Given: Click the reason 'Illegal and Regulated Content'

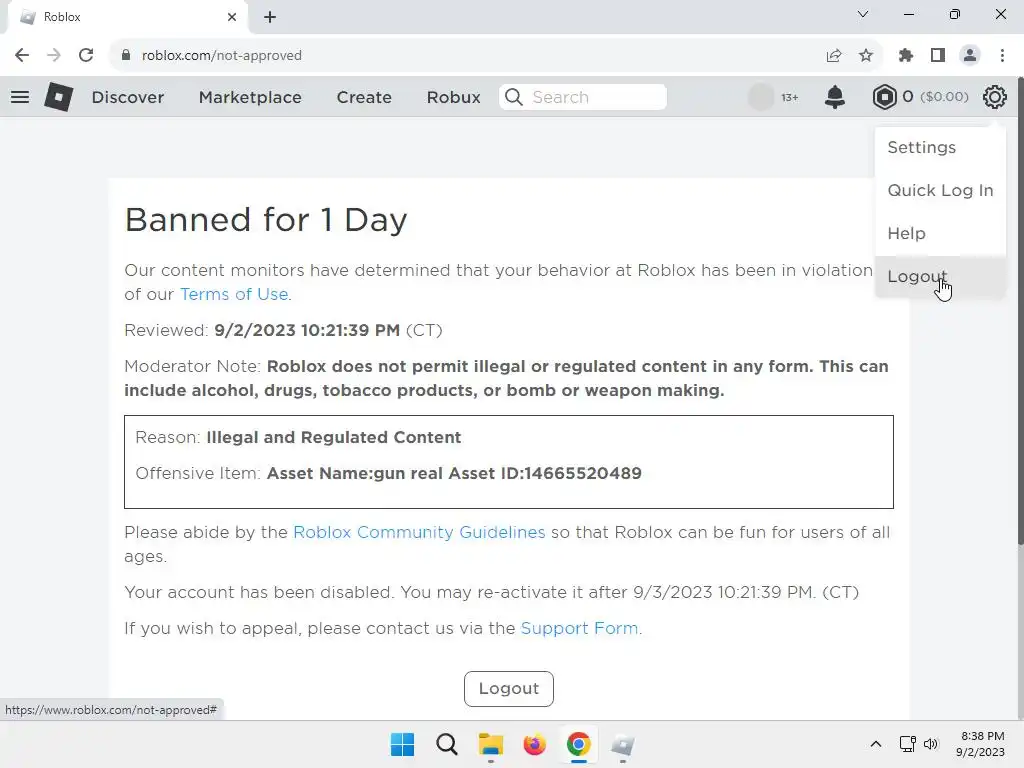Looking at the screenshot, I should 334,438.
